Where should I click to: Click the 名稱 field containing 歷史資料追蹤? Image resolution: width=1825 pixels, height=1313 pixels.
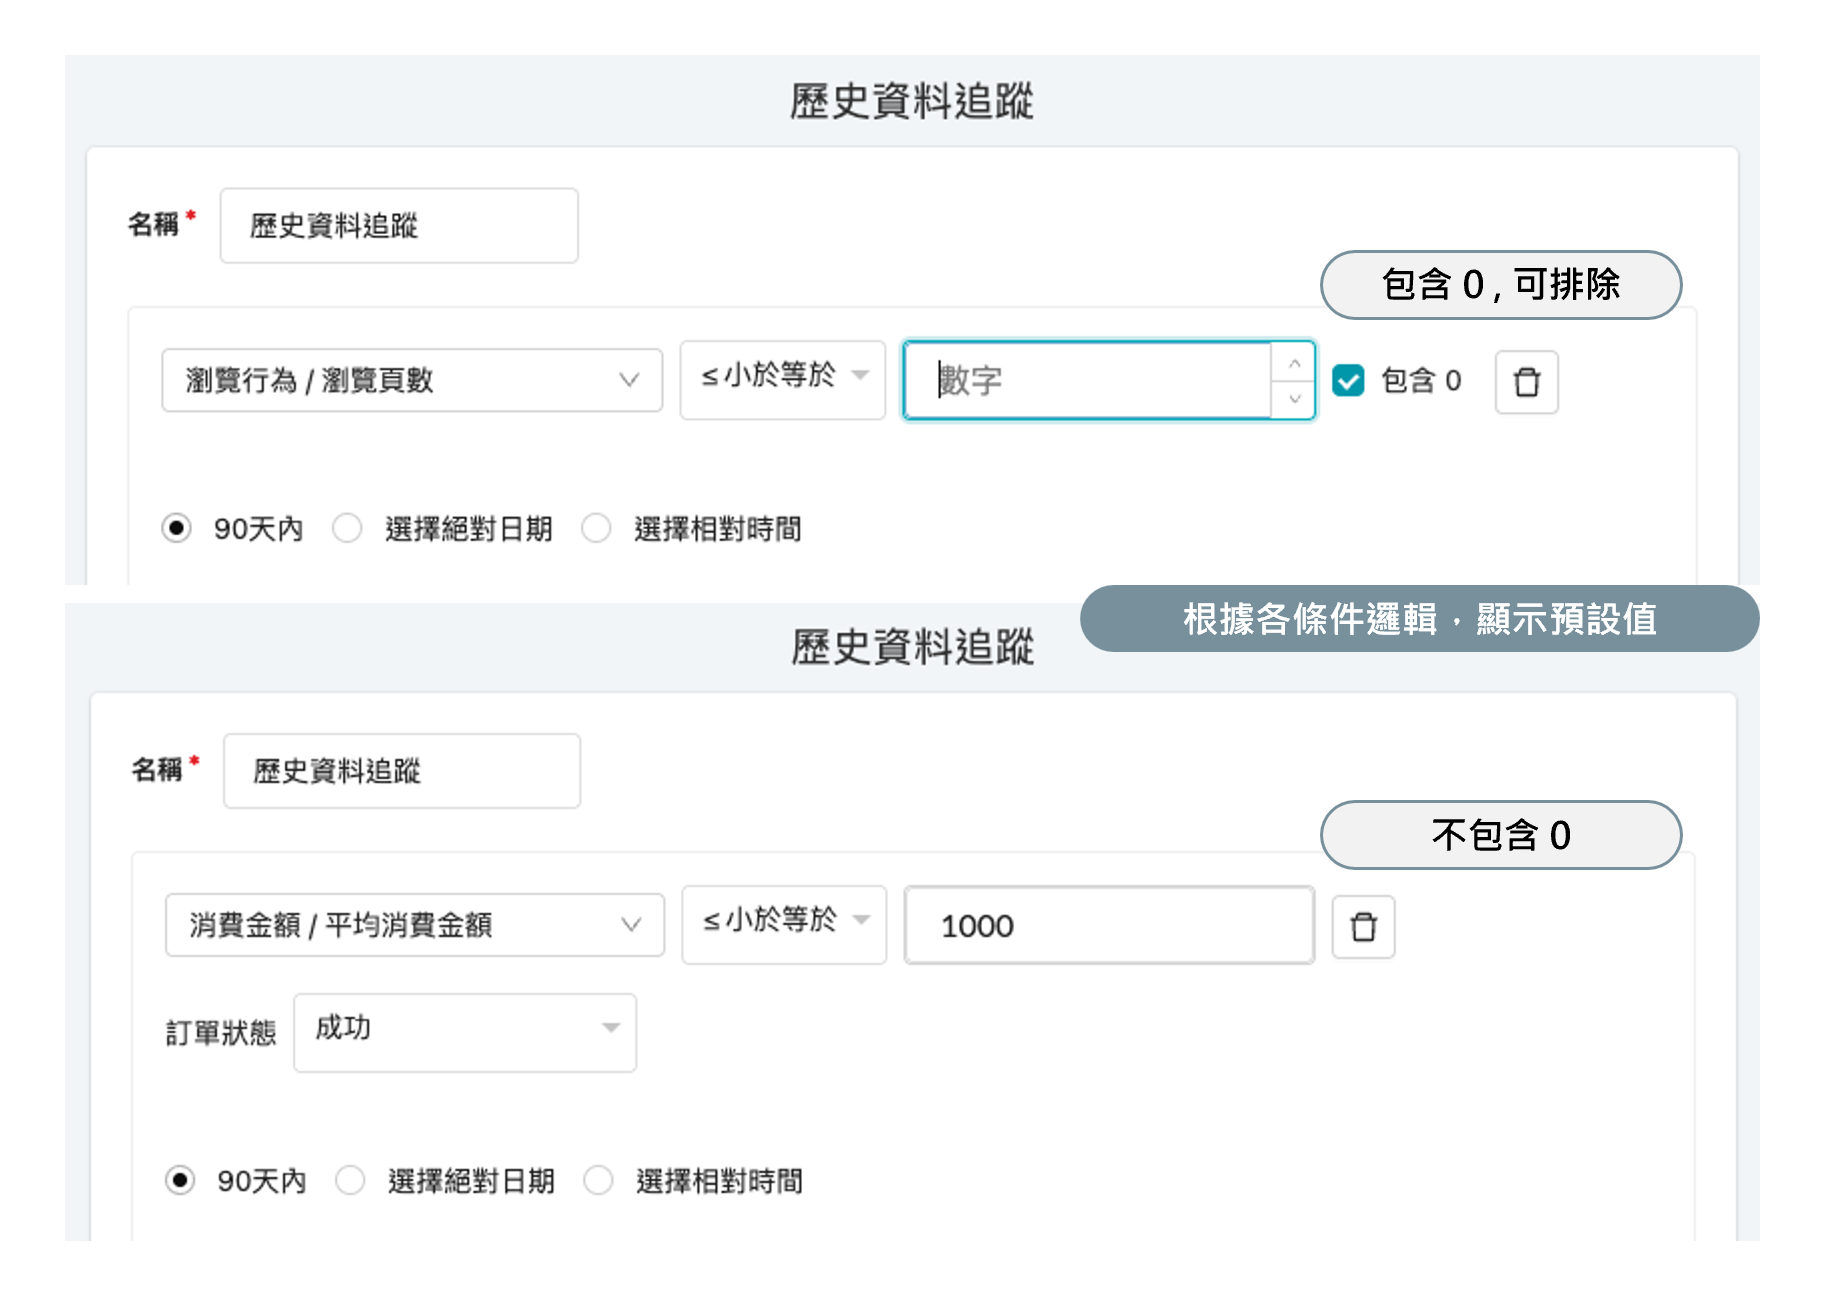click(x=398, y=226)
